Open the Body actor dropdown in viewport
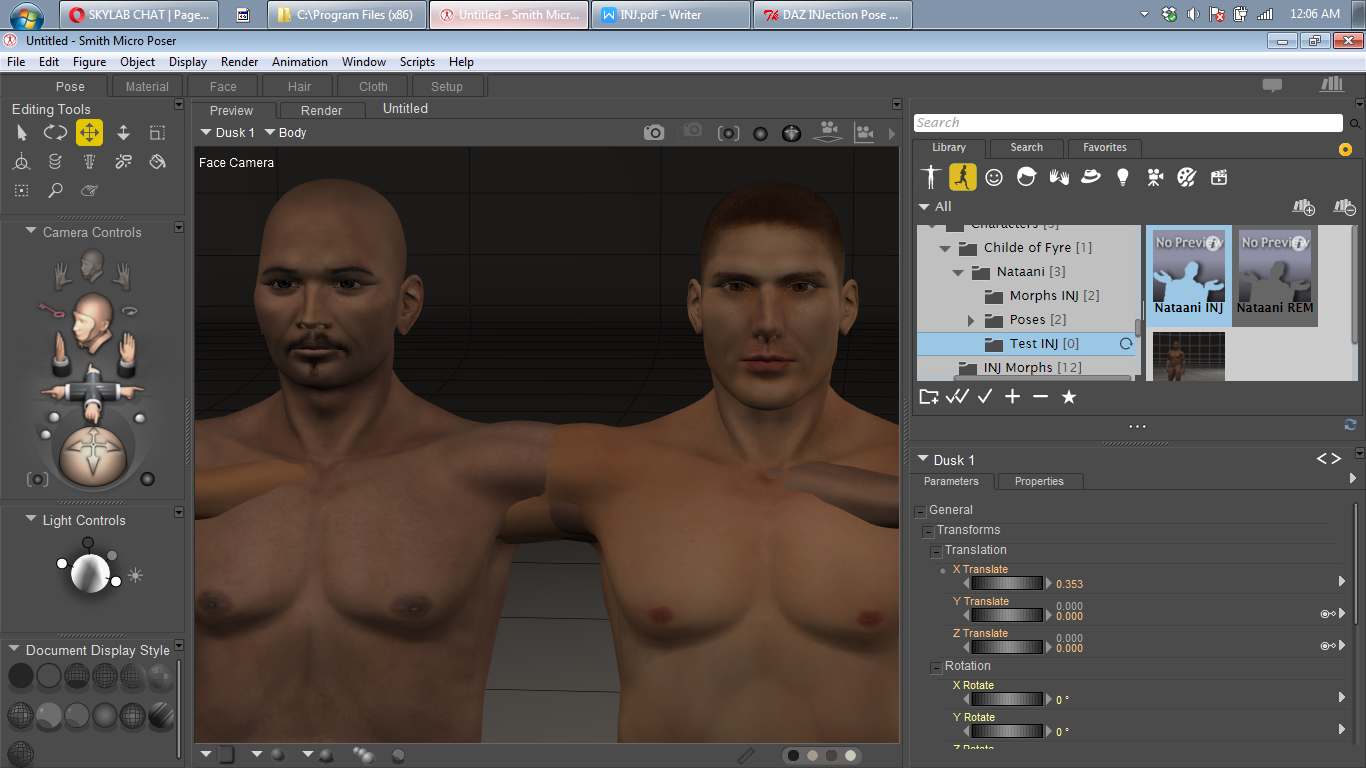The width and height of the screenshot is (1366, 768). pyautogui.click(x=285, y=132)
